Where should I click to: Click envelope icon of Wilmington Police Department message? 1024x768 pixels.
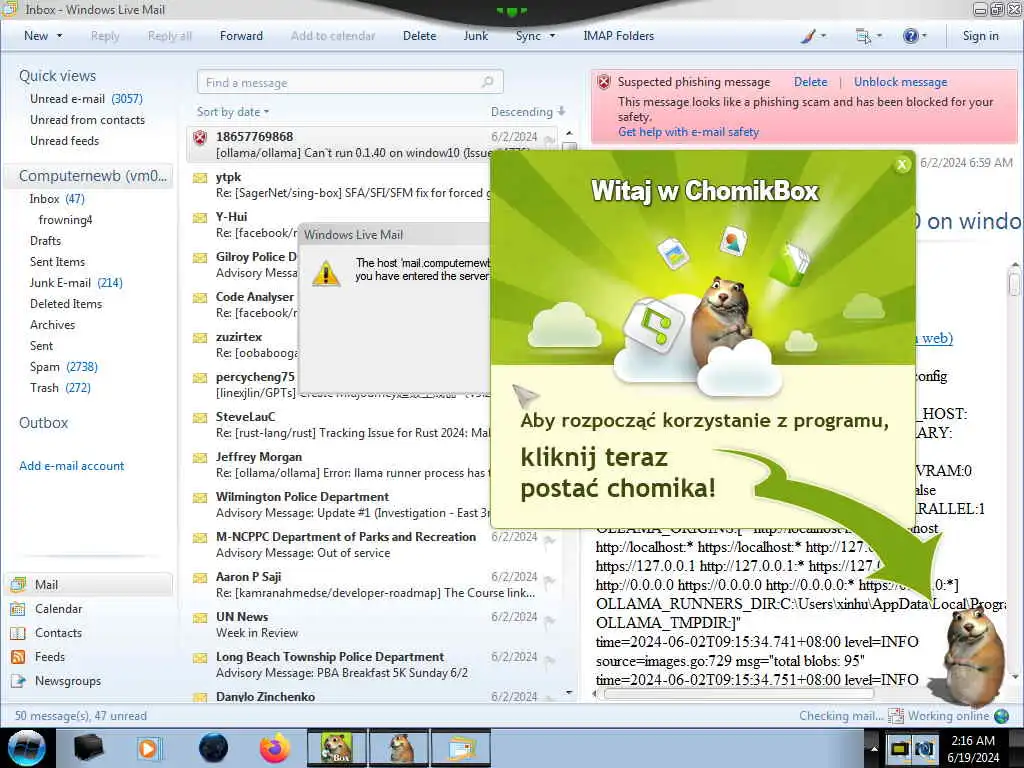click(200, 498)
